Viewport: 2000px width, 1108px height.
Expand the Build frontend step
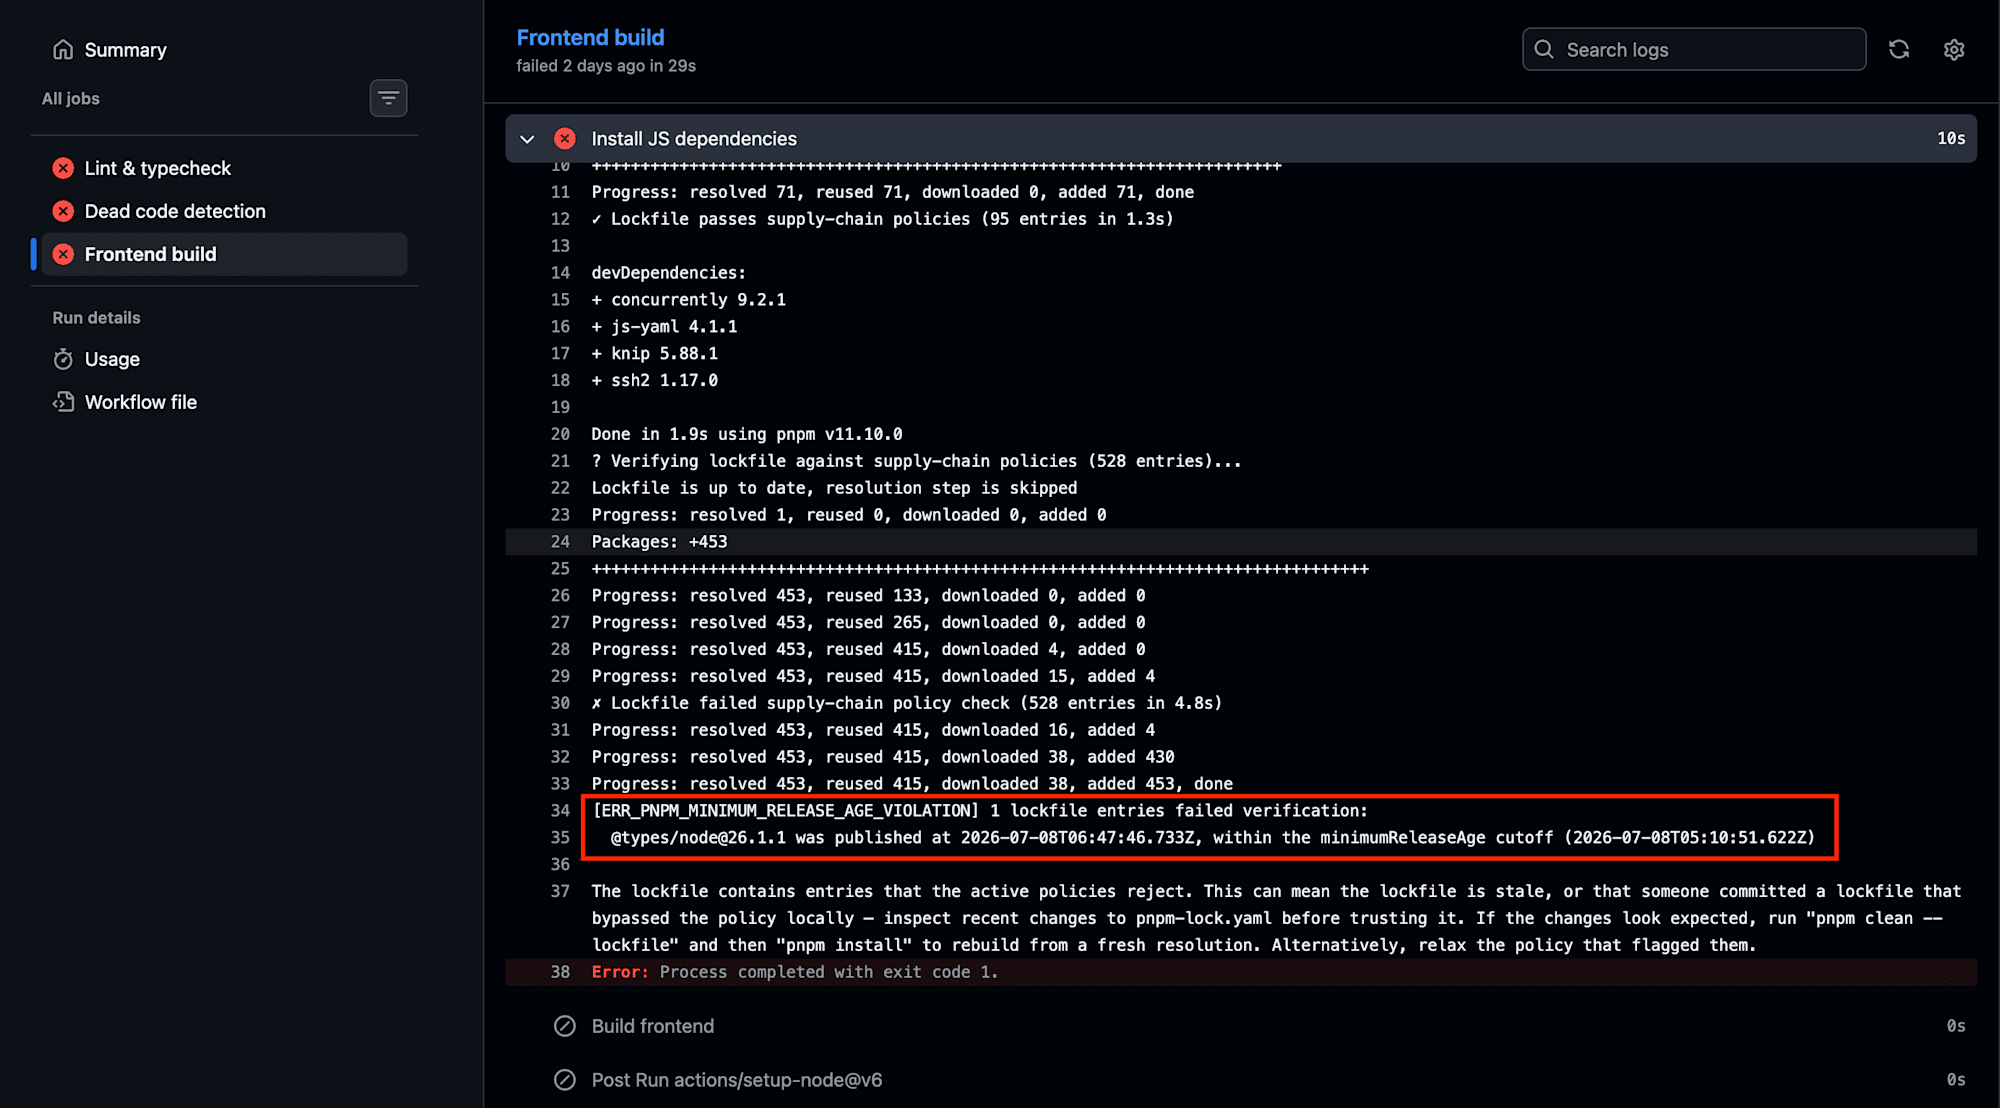click(1241, 1026)
